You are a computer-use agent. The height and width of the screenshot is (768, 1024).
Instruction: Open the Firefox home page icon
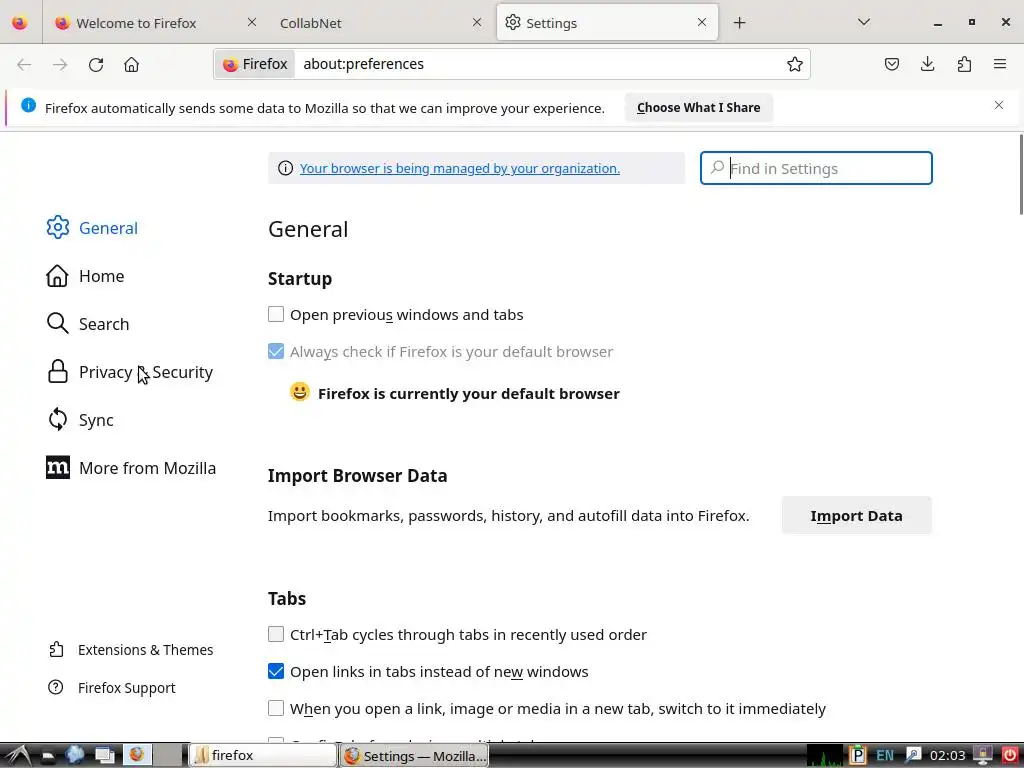[132, 64]
